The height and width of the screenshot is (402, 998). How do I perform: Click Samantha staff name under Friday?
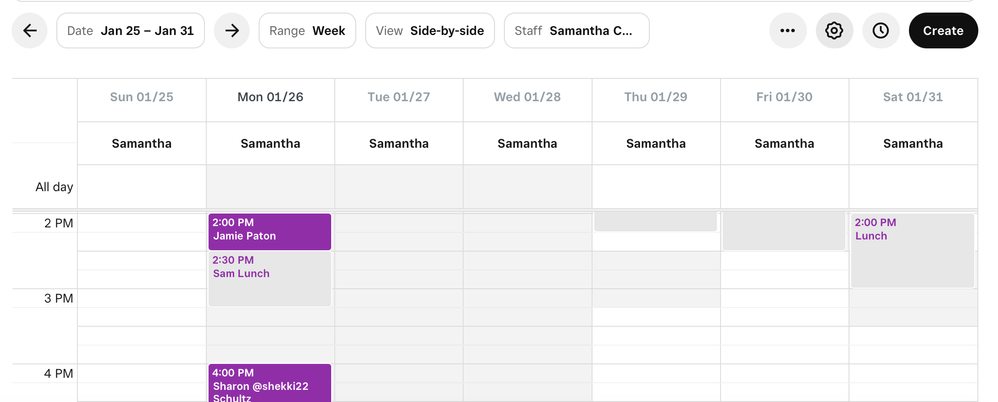click(784, 143)
